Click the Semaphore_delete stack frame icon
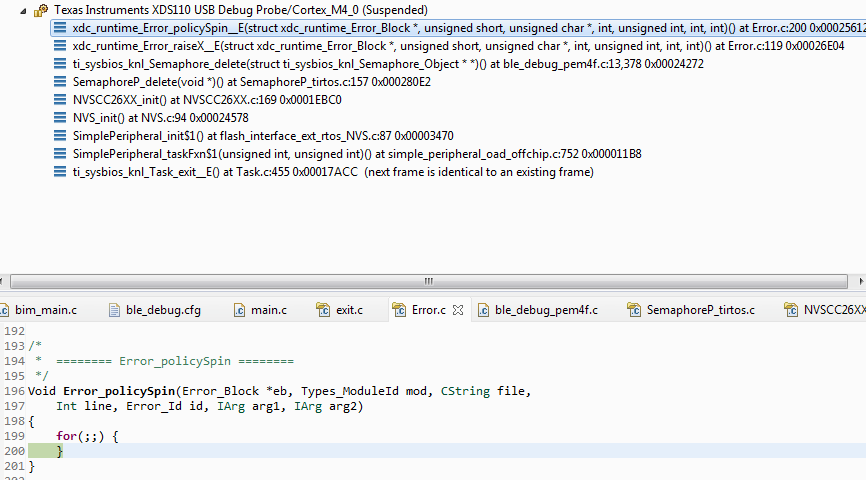Viewport: 866px width, 480px height. point(60,64)
